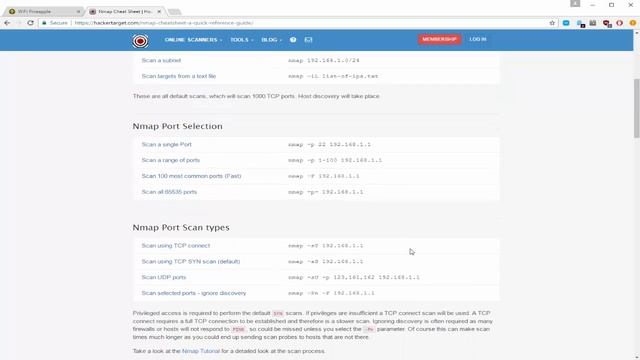Click 'Scan using TCP SYN scan (default)'

[191, 262]
